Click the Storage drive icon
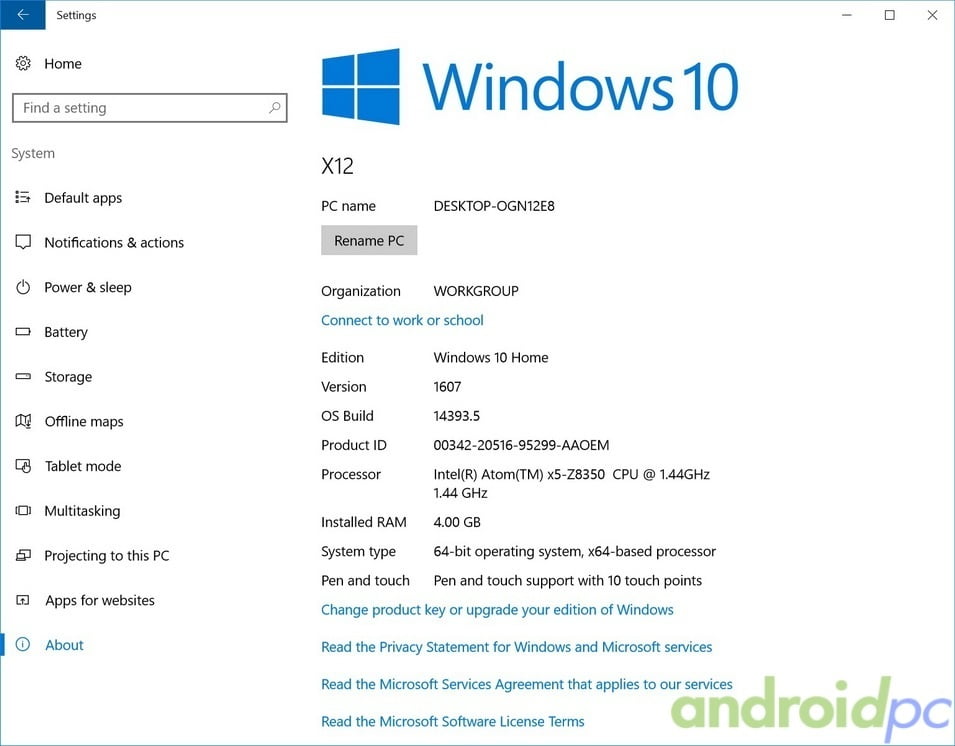 (x=23, y=376)
